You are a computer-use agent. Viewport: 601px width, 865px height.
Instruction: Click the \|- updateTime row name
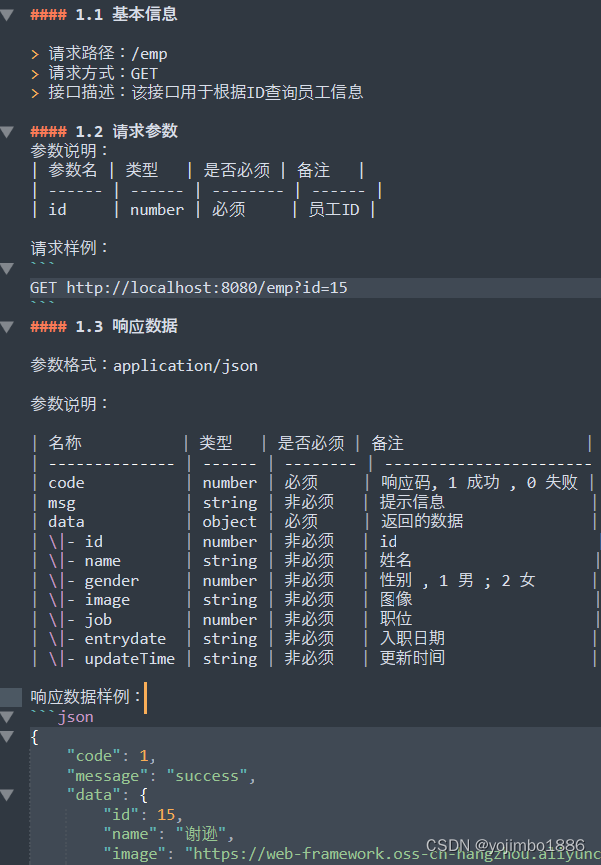click(111, 658)
